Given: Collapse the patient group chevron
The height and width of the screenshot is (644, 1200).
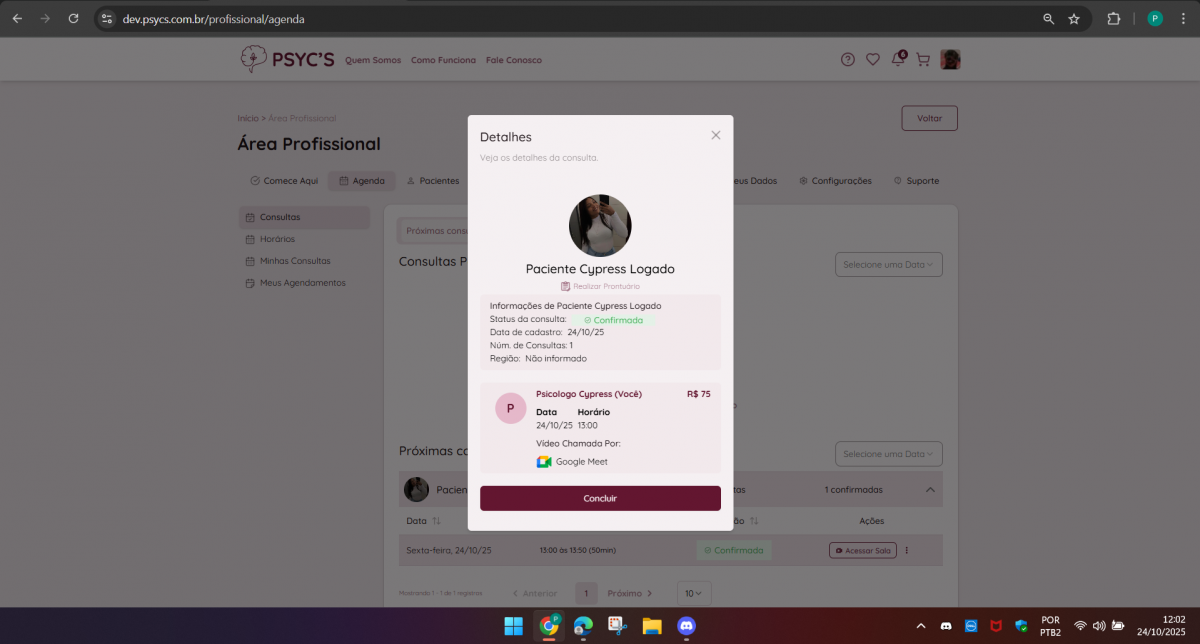Looking at the screenshot, I should tap(930, 490).
